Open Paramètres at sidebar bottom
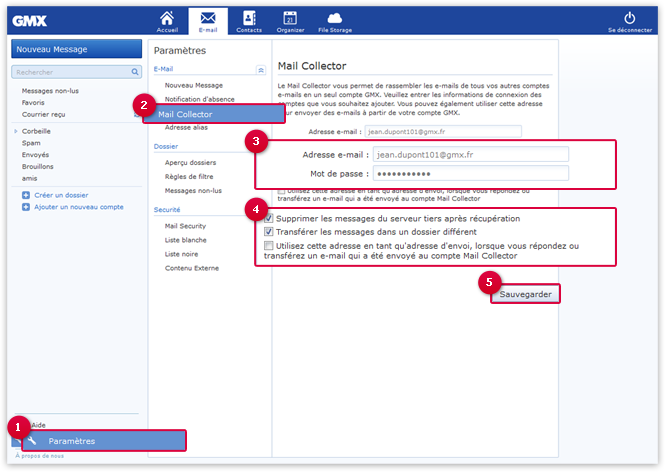Viewport: 665px width, 472px height. click(104, 441)
